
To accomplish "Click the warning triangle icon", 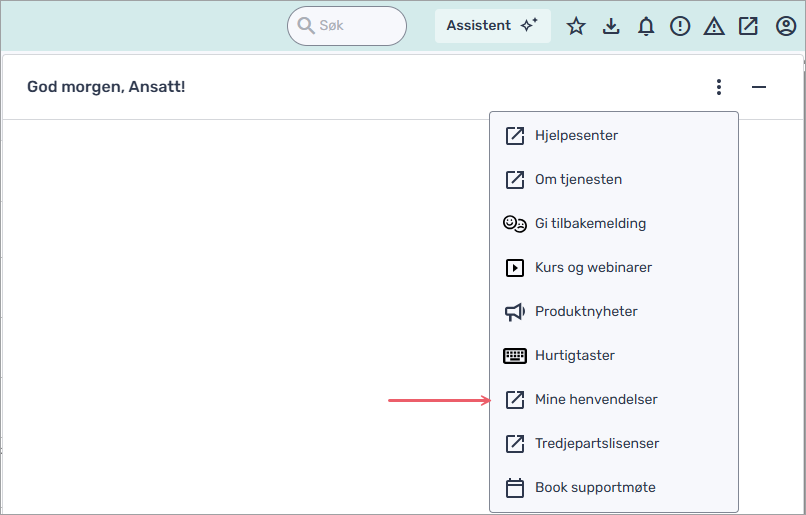I will coord(714,26).
